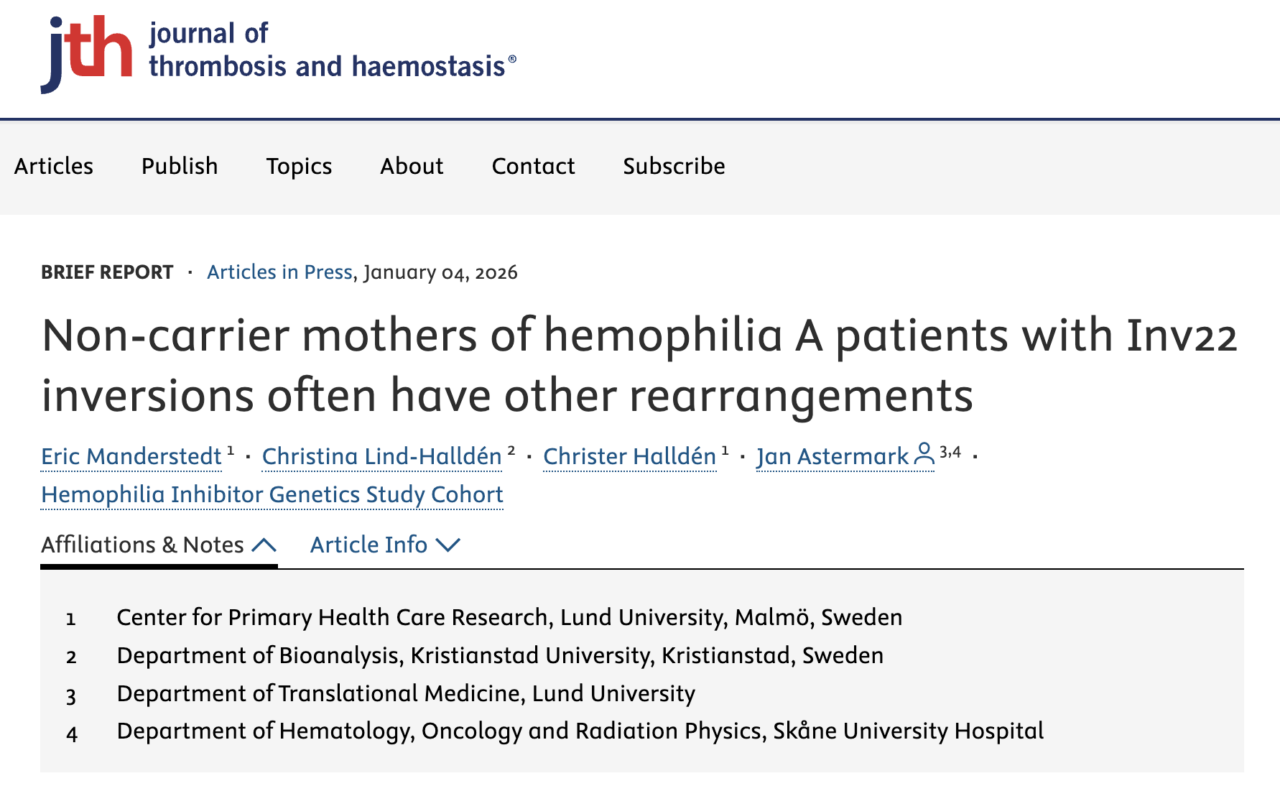The height and width of the screenshot is (786, 1280).
Task: Click the registered trademark symbol after haemostasis
Action: click(513, 57)
